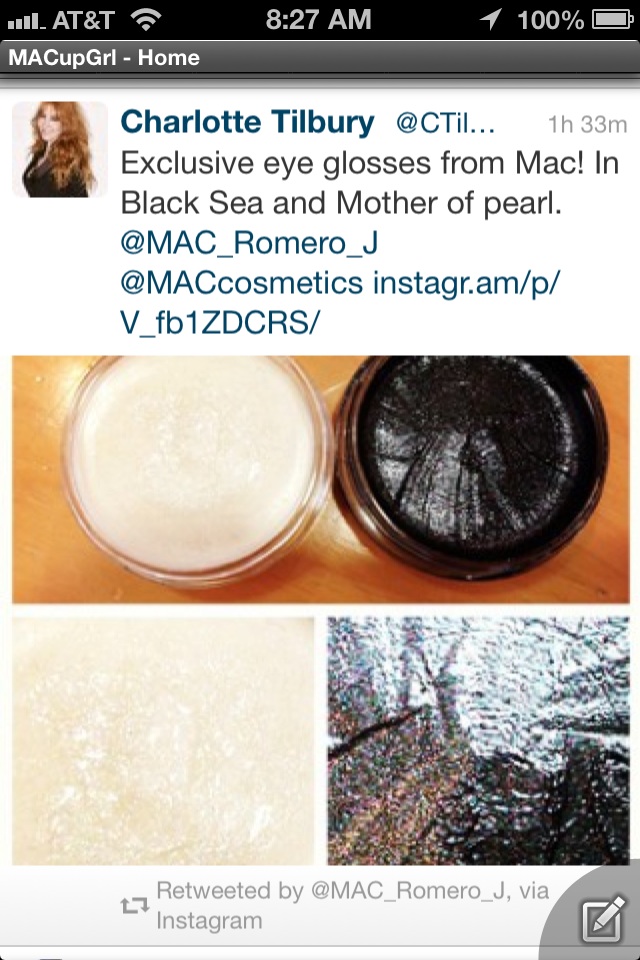The image size is (640, 960).
Task: Tap the cellular signal bars icon
Action: [26, 22]
